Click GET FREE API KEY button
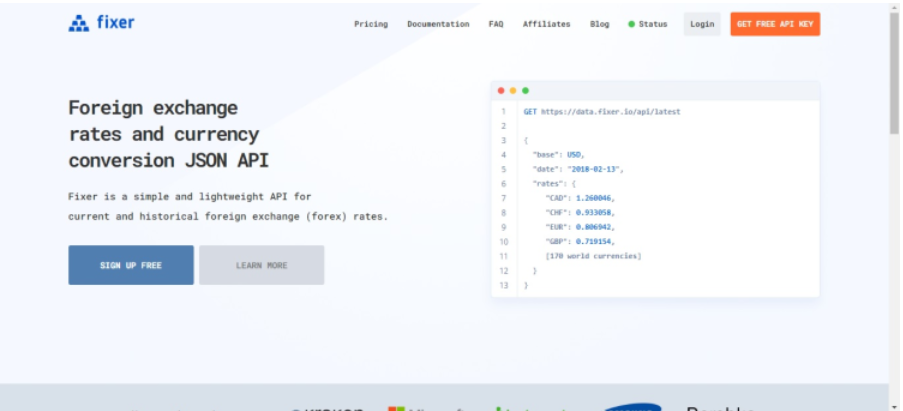This screenshot has height=411, width=903. pyautogui.click(x=775, y=24)
